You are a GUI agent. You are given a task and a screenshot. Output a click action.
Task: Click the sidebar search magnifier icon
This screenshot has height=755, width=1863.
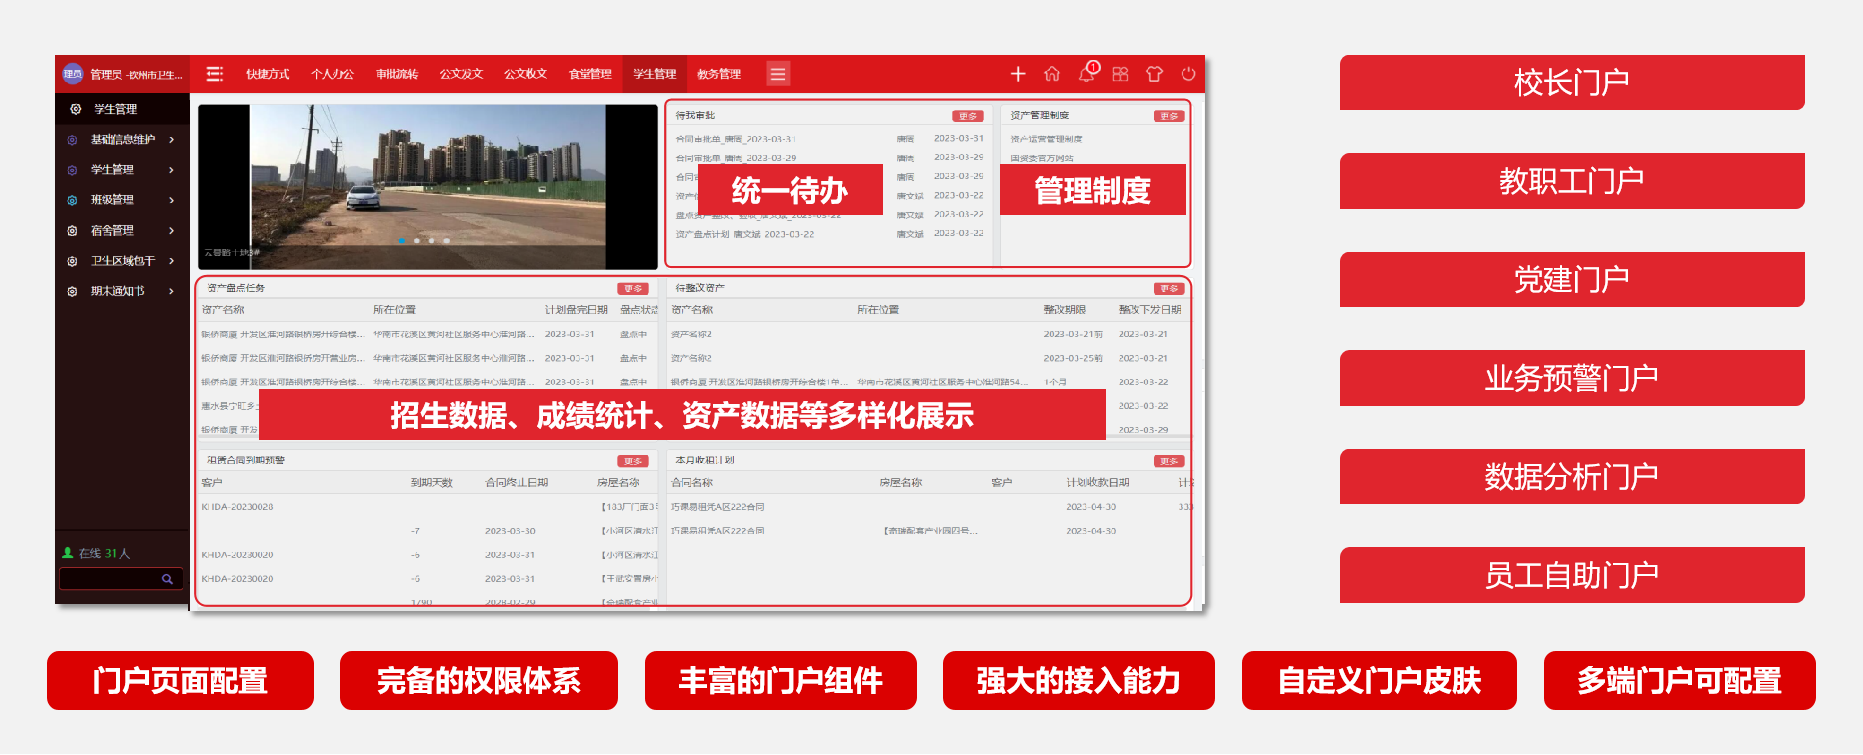point(167,579)
